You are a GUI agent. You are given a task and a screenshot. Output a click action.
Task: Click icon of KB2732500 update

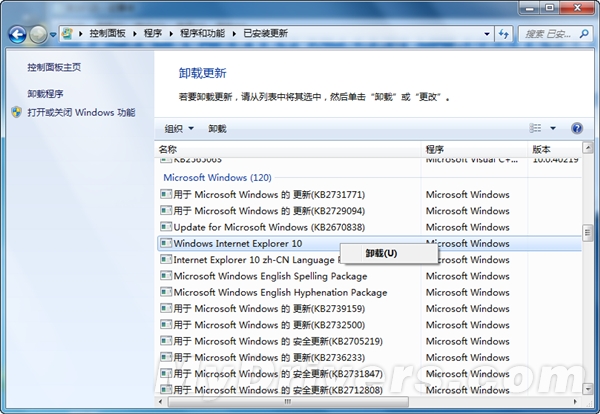166,324
